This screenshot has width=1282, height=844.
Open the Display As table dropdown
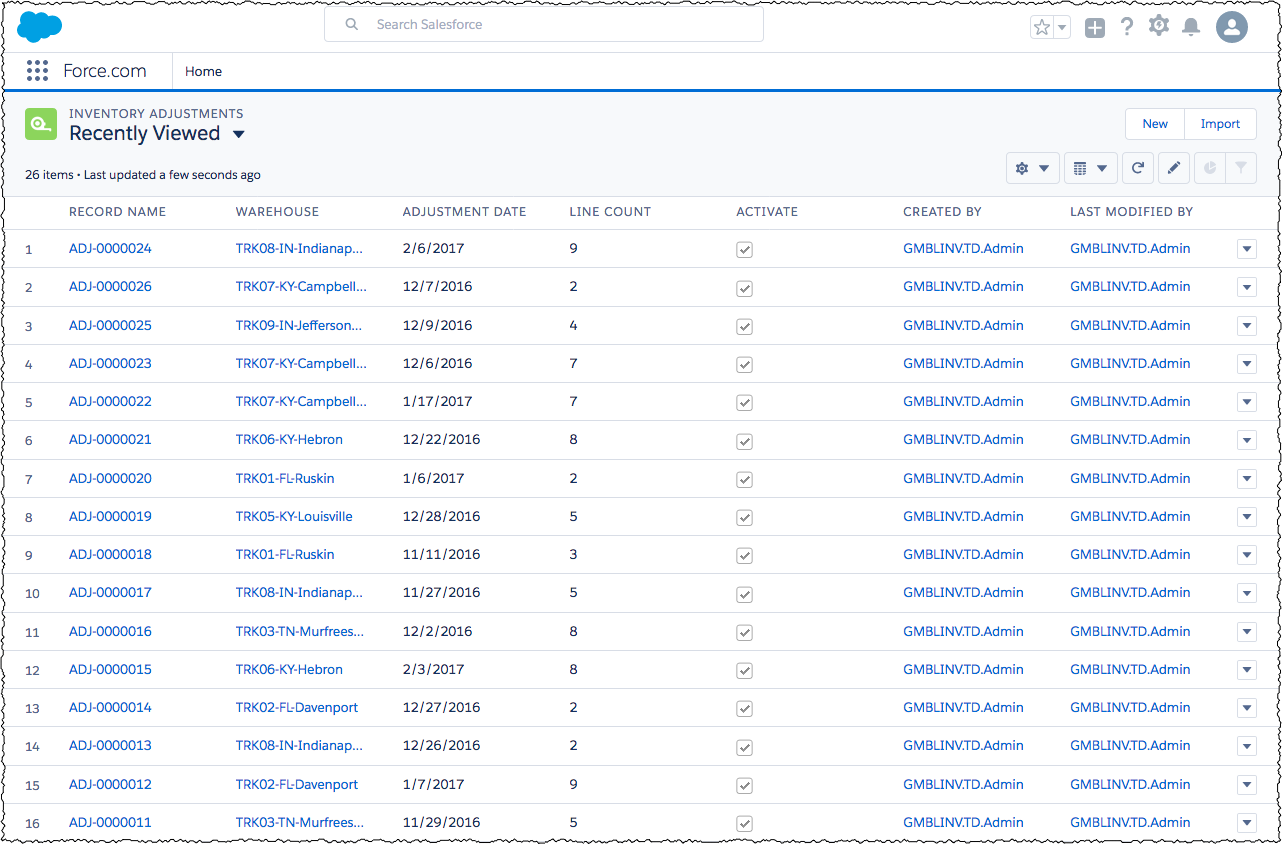click(x=1090, y=169)
